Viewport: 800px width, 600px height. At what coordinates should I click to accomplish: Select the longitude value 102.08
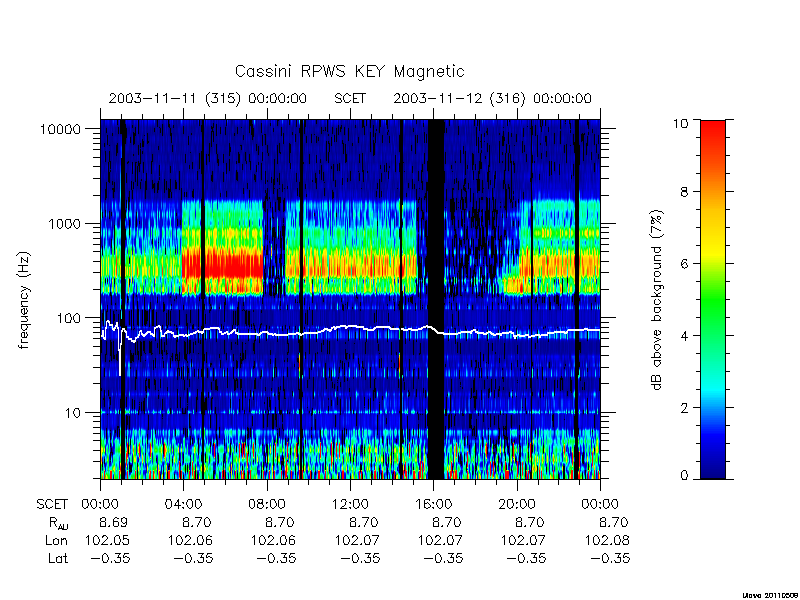(x=607, y=540)
